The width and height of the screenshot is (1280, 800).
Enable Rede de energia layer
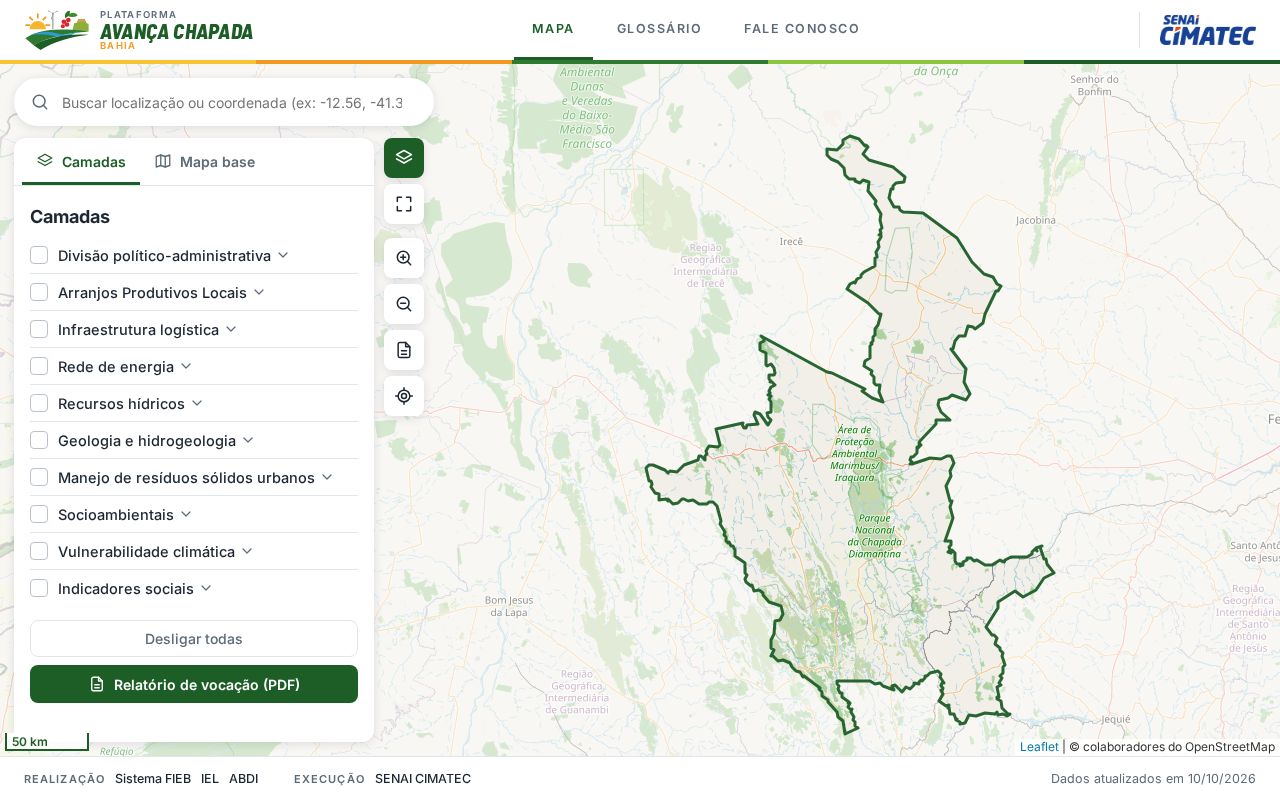[x=39, y=366]
